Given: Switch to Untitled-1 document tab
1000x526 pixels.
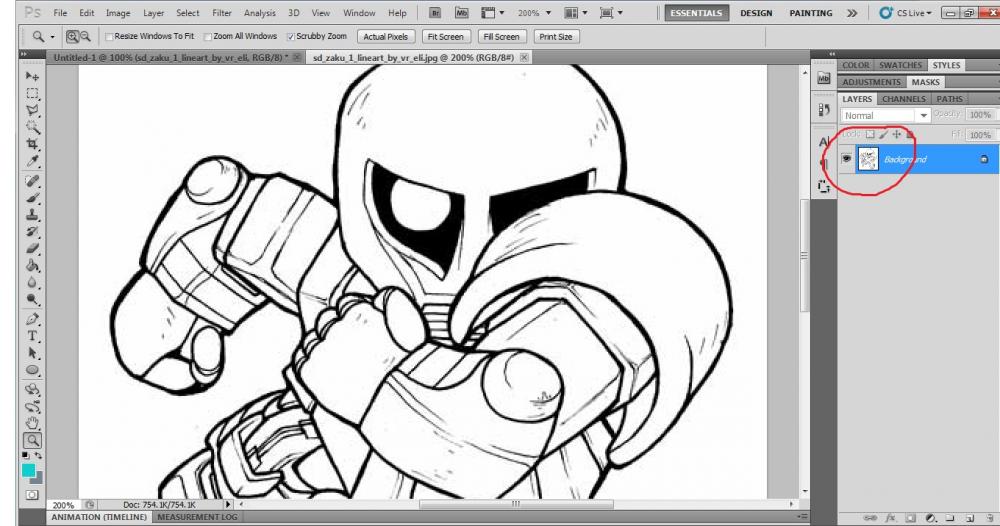Looking at the screenshot, I should coord(170,57).
